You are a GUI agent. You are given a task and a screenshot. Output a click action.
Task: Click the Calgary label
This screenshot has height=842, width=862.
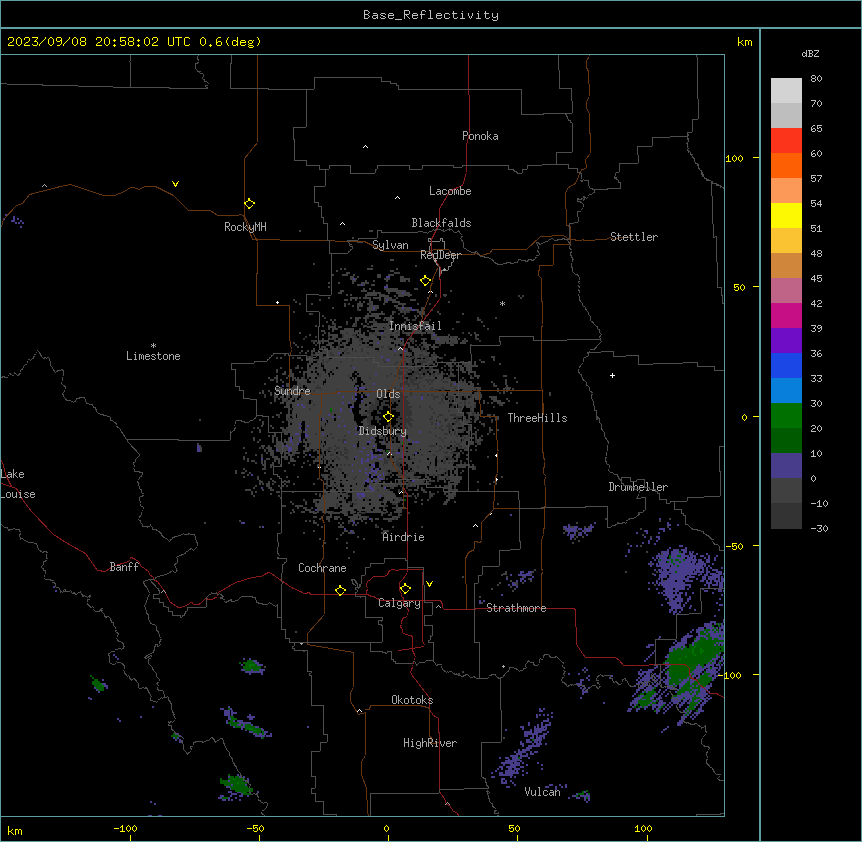[399, 603]
